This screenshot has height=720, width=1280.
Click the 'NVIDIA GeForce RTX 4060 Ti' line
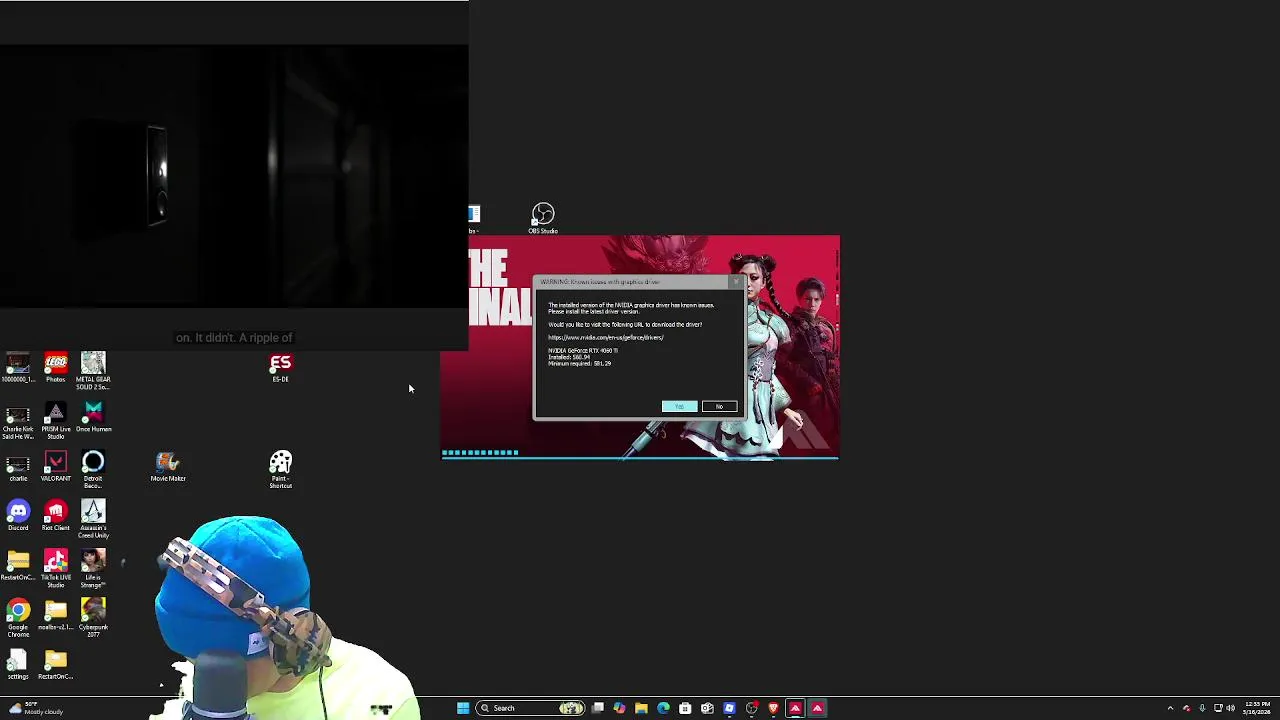(x=582, y=351)
